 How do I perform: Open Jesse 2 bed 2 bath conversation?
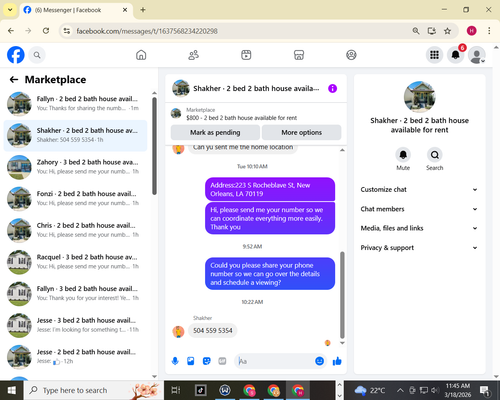click(x=75, y=357)
